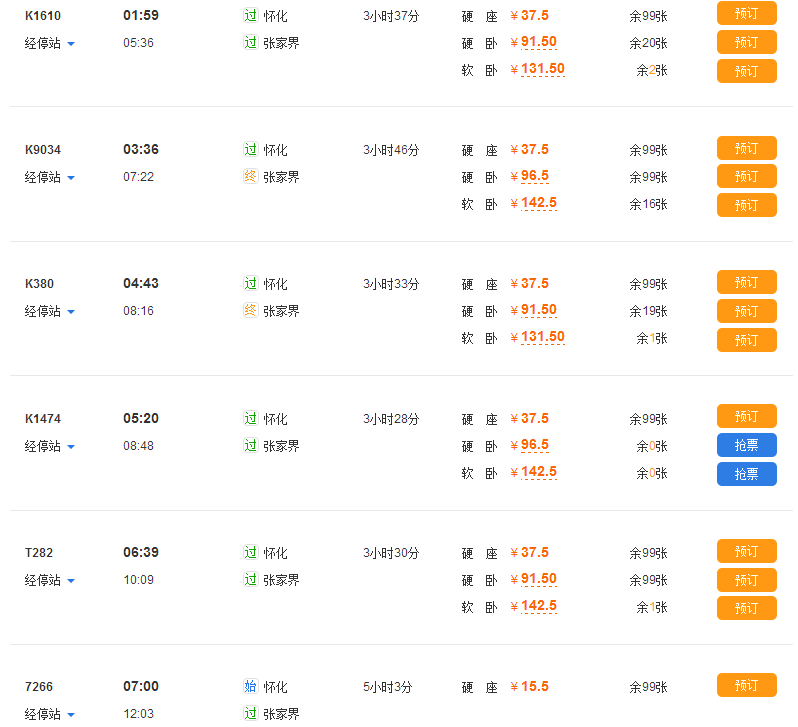Reserve T282 soft sleeper with 预订

[746, 608]
